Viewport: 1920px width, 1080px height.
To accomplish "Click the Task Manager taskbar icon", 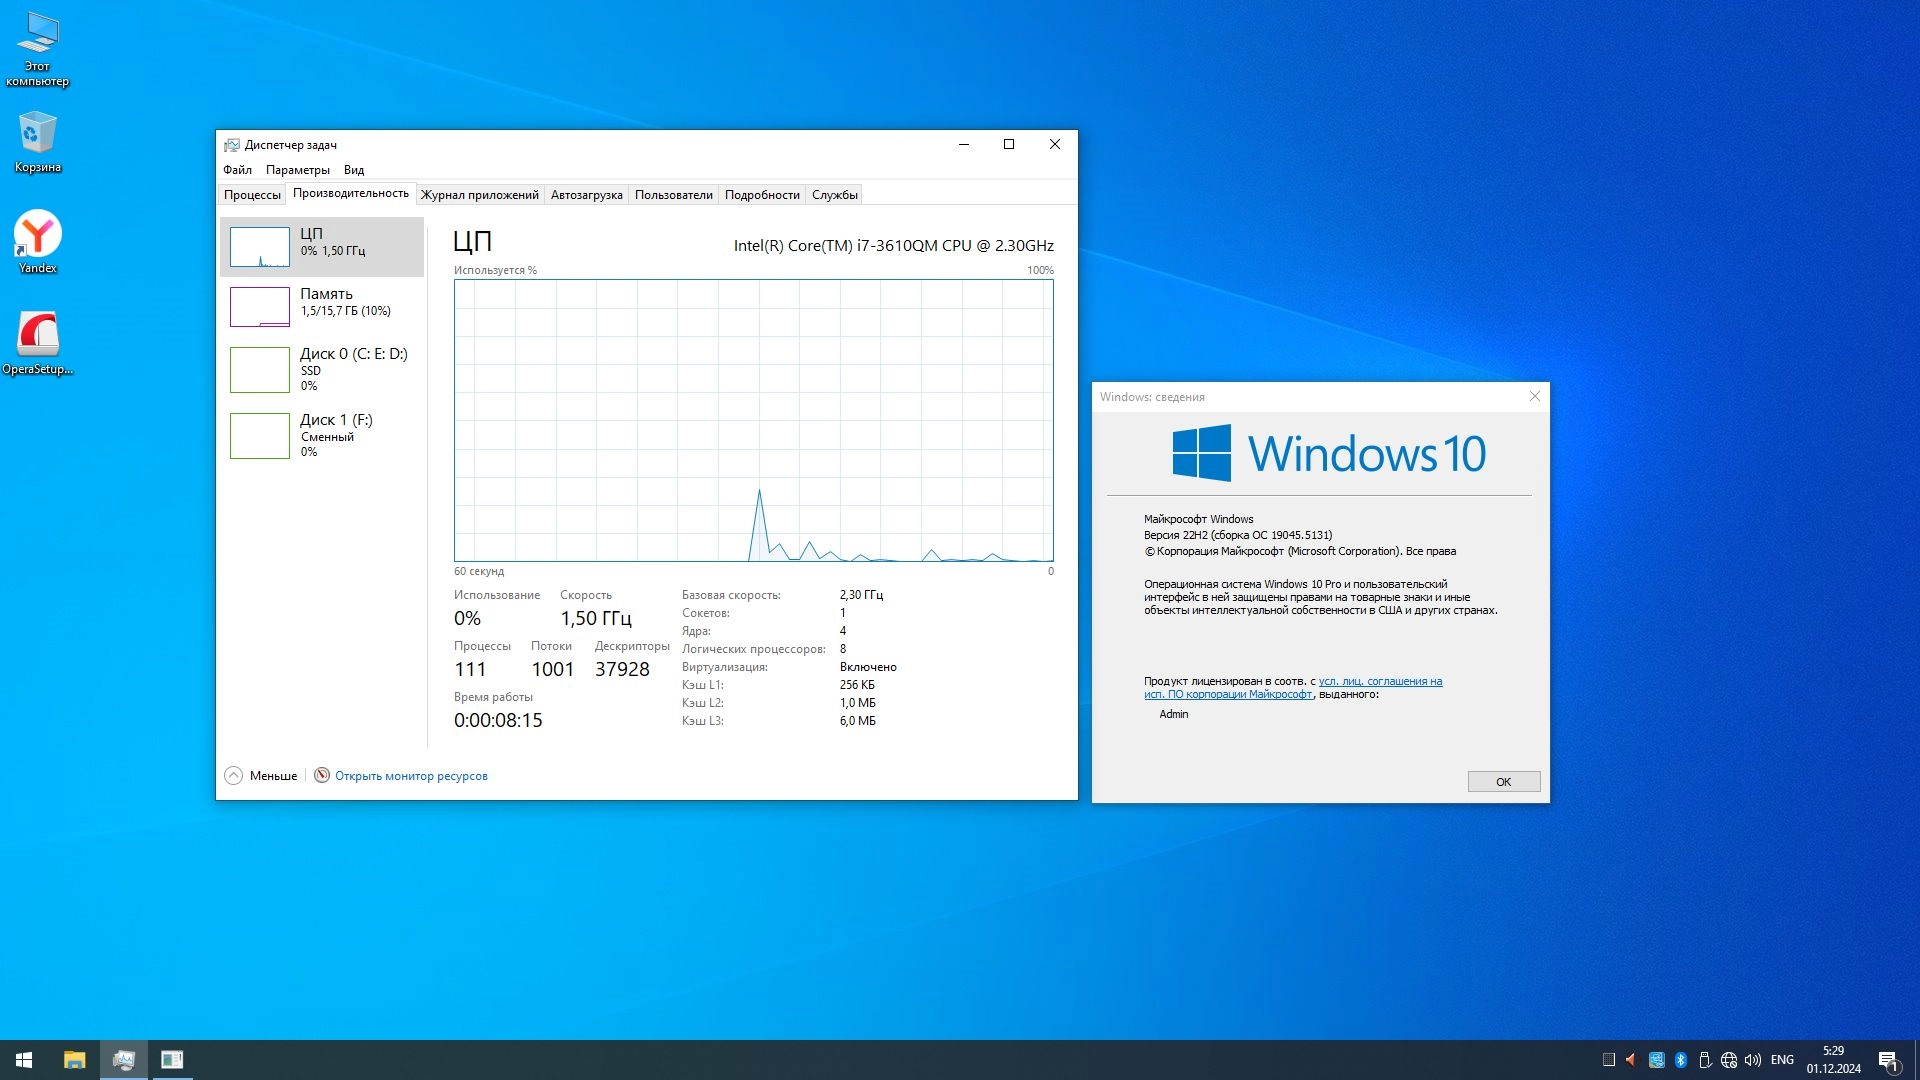I will click(x=124, y=1060).
